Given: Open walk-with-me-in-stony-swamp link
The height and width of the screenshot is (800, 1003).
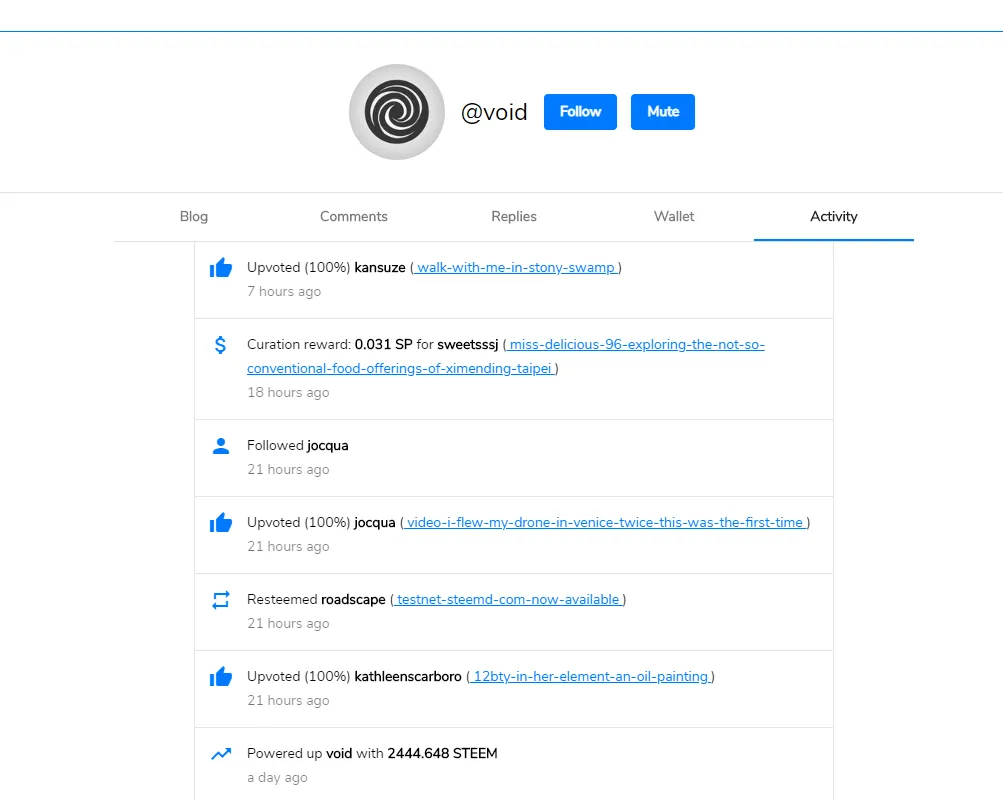Looking at the screenshot, I should coord(516,267).
